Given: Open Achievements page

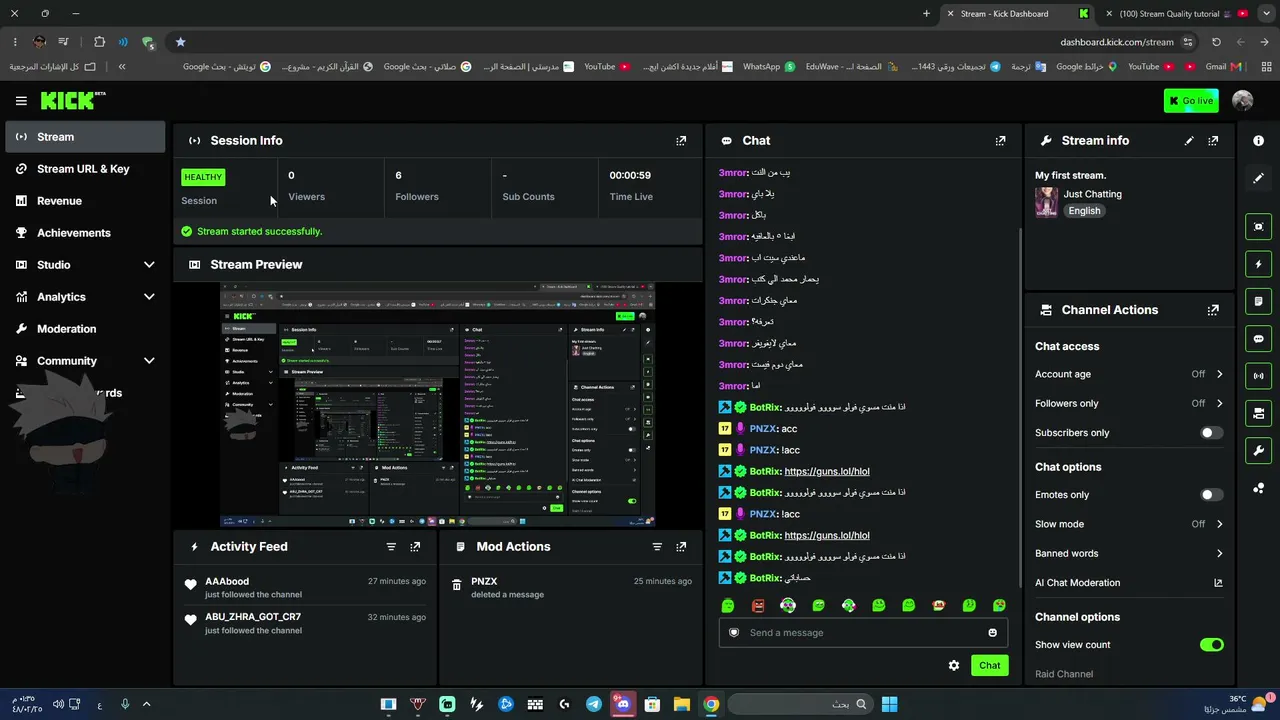Looking at the screenshot, I should tap(85, 233).
